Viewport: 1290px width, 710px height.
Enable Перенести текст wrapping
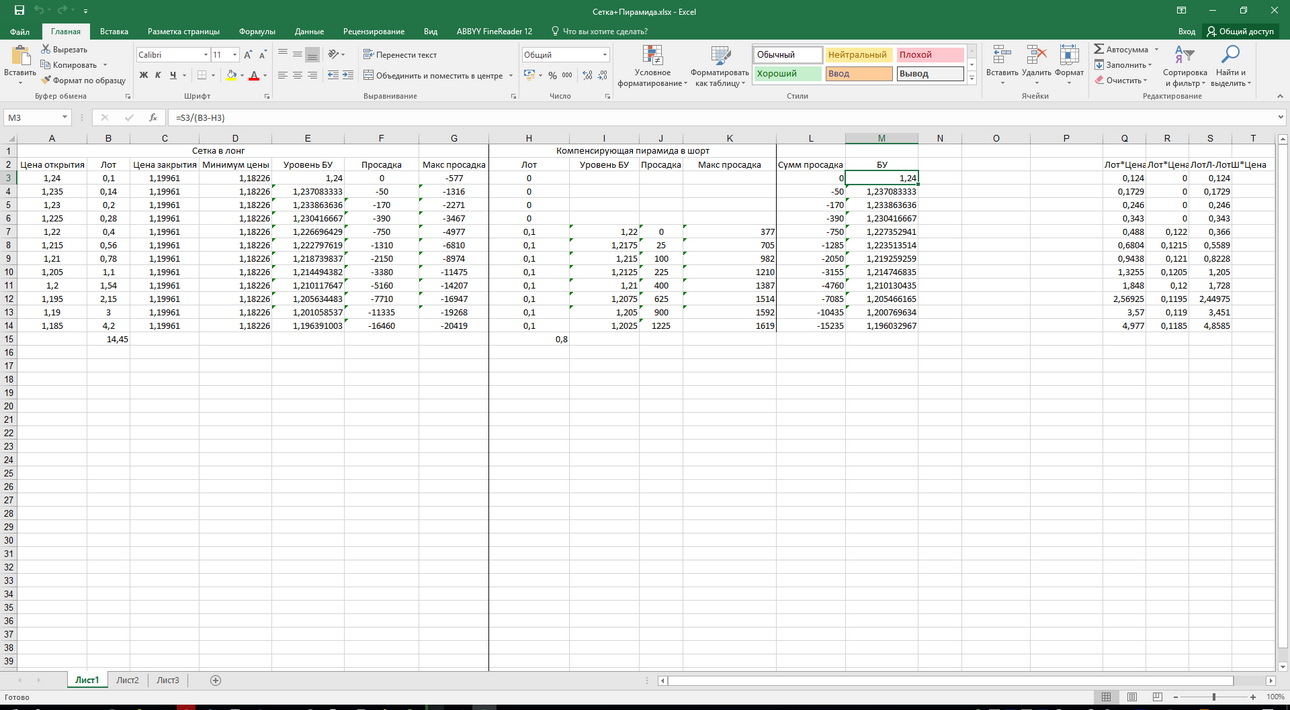tap(400, 54)
